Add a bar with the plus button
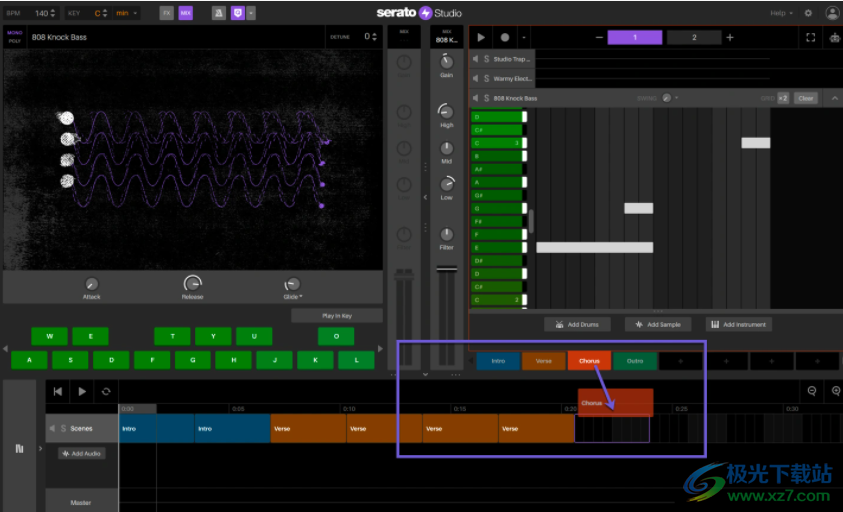The height and width of the screenshot is (512, 843). tap(730, 37)
